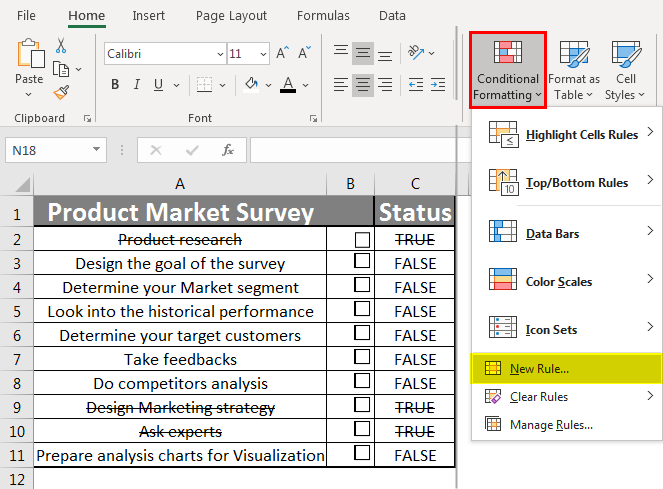This screenshot has width=663, height=489.
Task: Click Manage Rules option
Action: tap(550, 424)
